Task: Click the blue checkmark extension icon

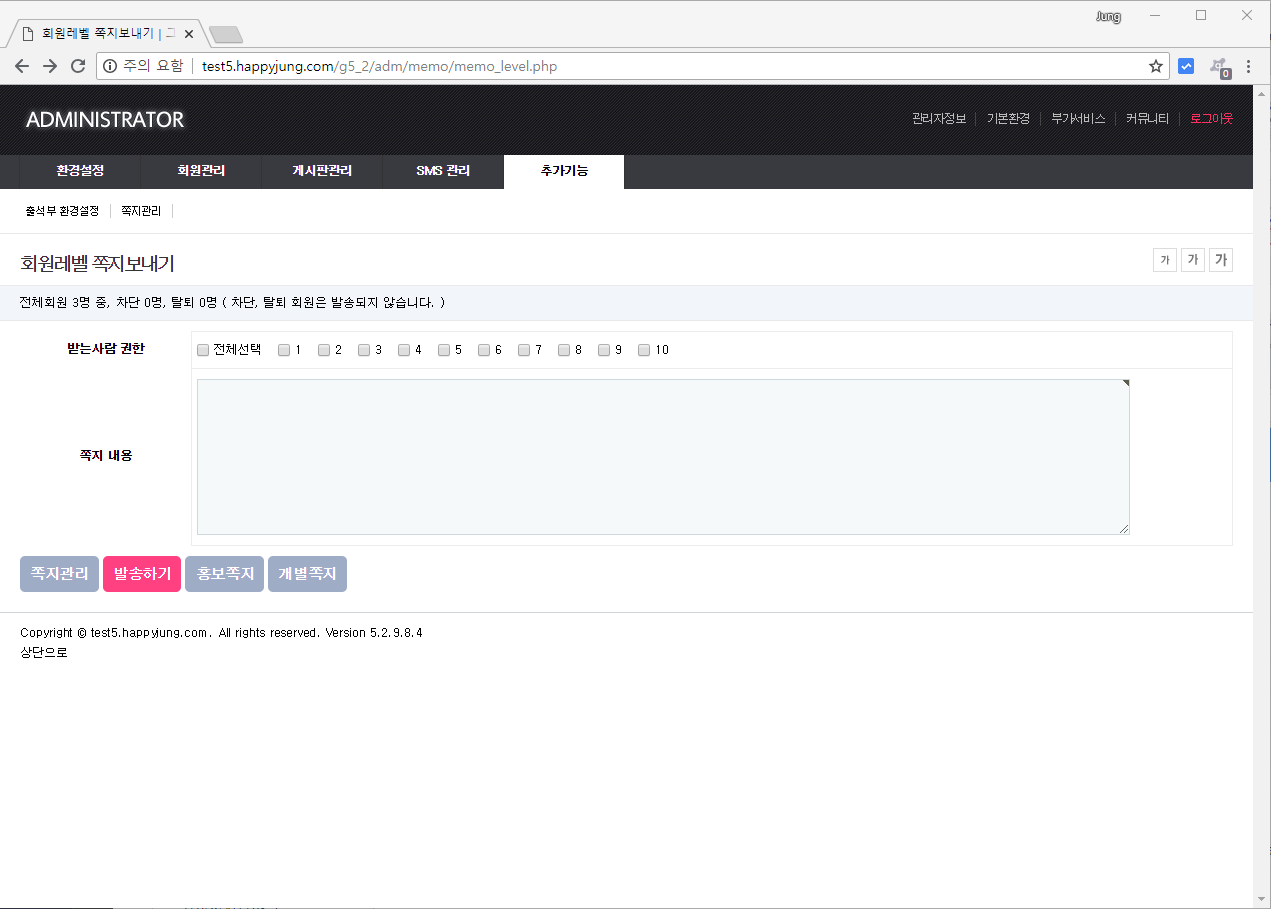Action: [x=1186, y=67]
